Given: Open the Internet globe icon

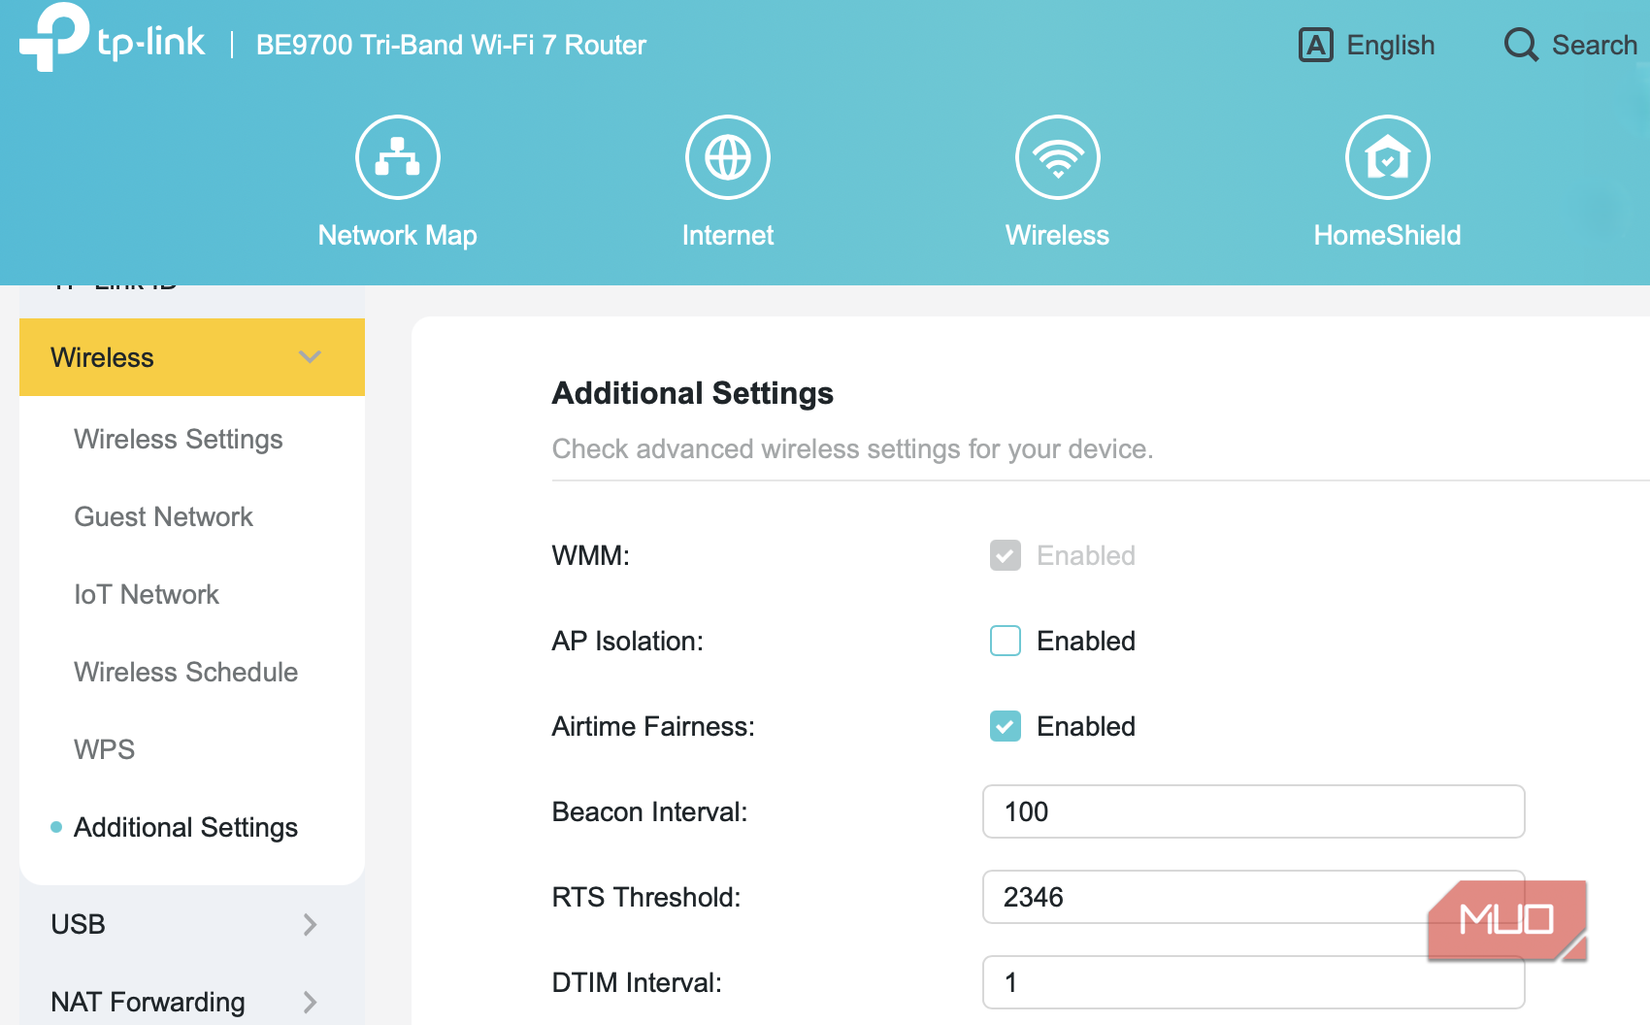Looking at the screenshot, I should (727, 157).
